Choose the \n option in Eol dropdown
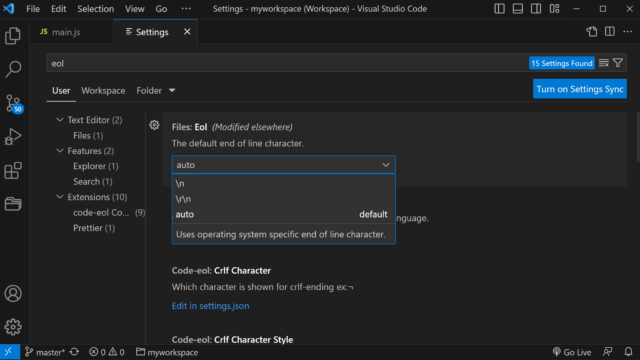This screenshot has width=640, height=360. [x=284, y=183]
